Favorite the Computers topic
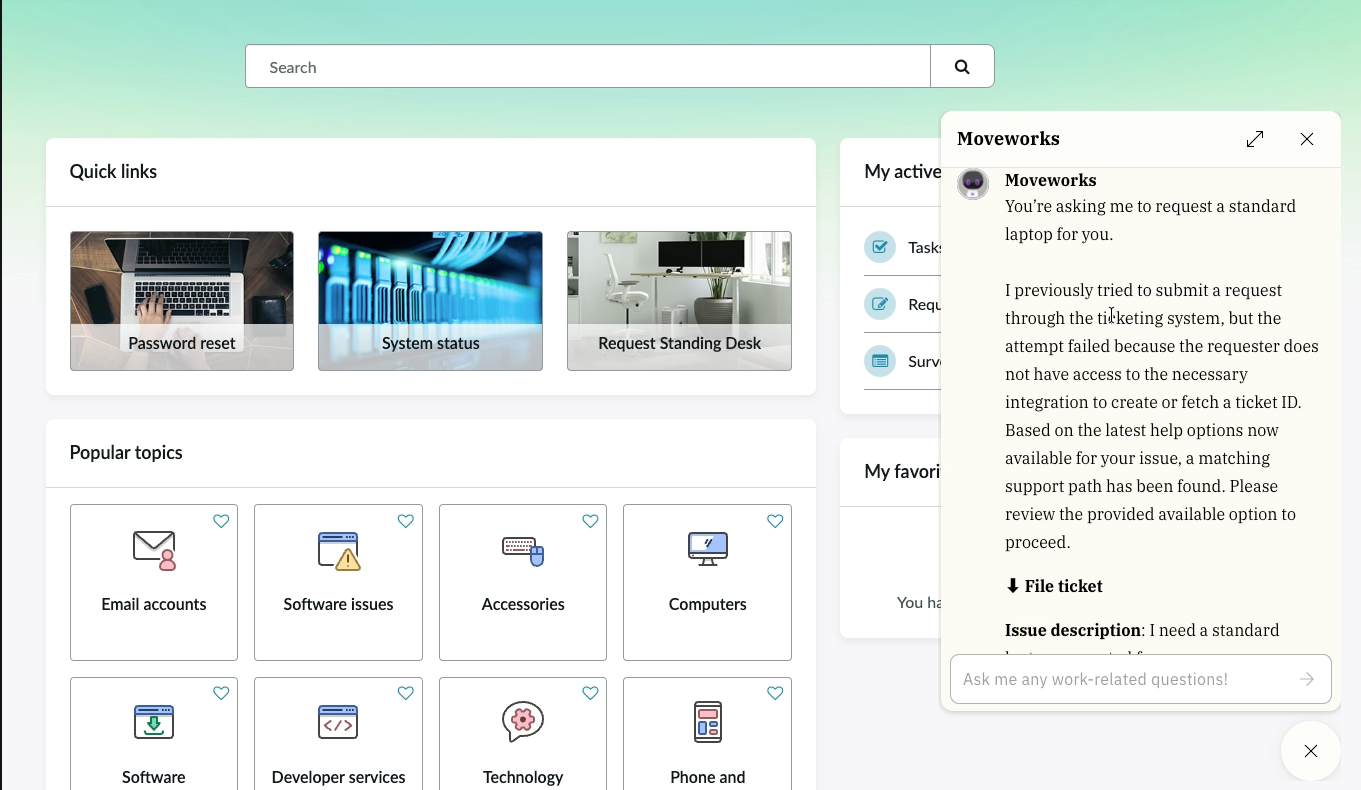This screenshot has width=1361, height=790. 775,521
